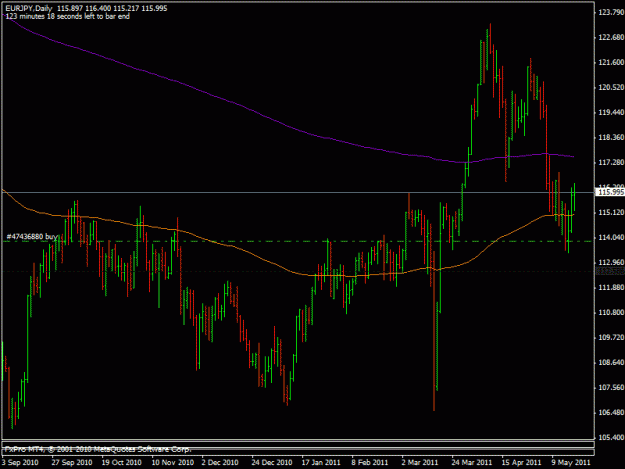Click the 2 Dec 2010 date label
This screenshot has height=469, width=625.
220,463
